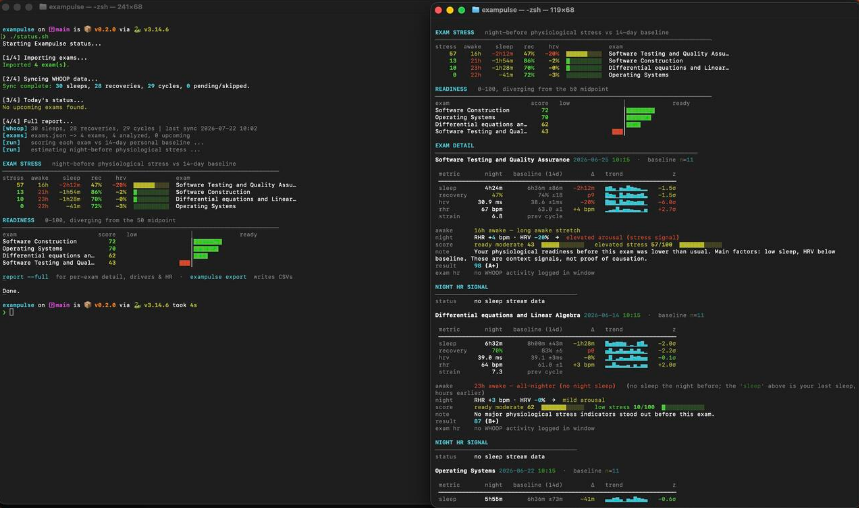Click the 'ready moderate 62' score text
Viewport: 859px width, 508px height.
pyautogui.click(x=504, y=408)
